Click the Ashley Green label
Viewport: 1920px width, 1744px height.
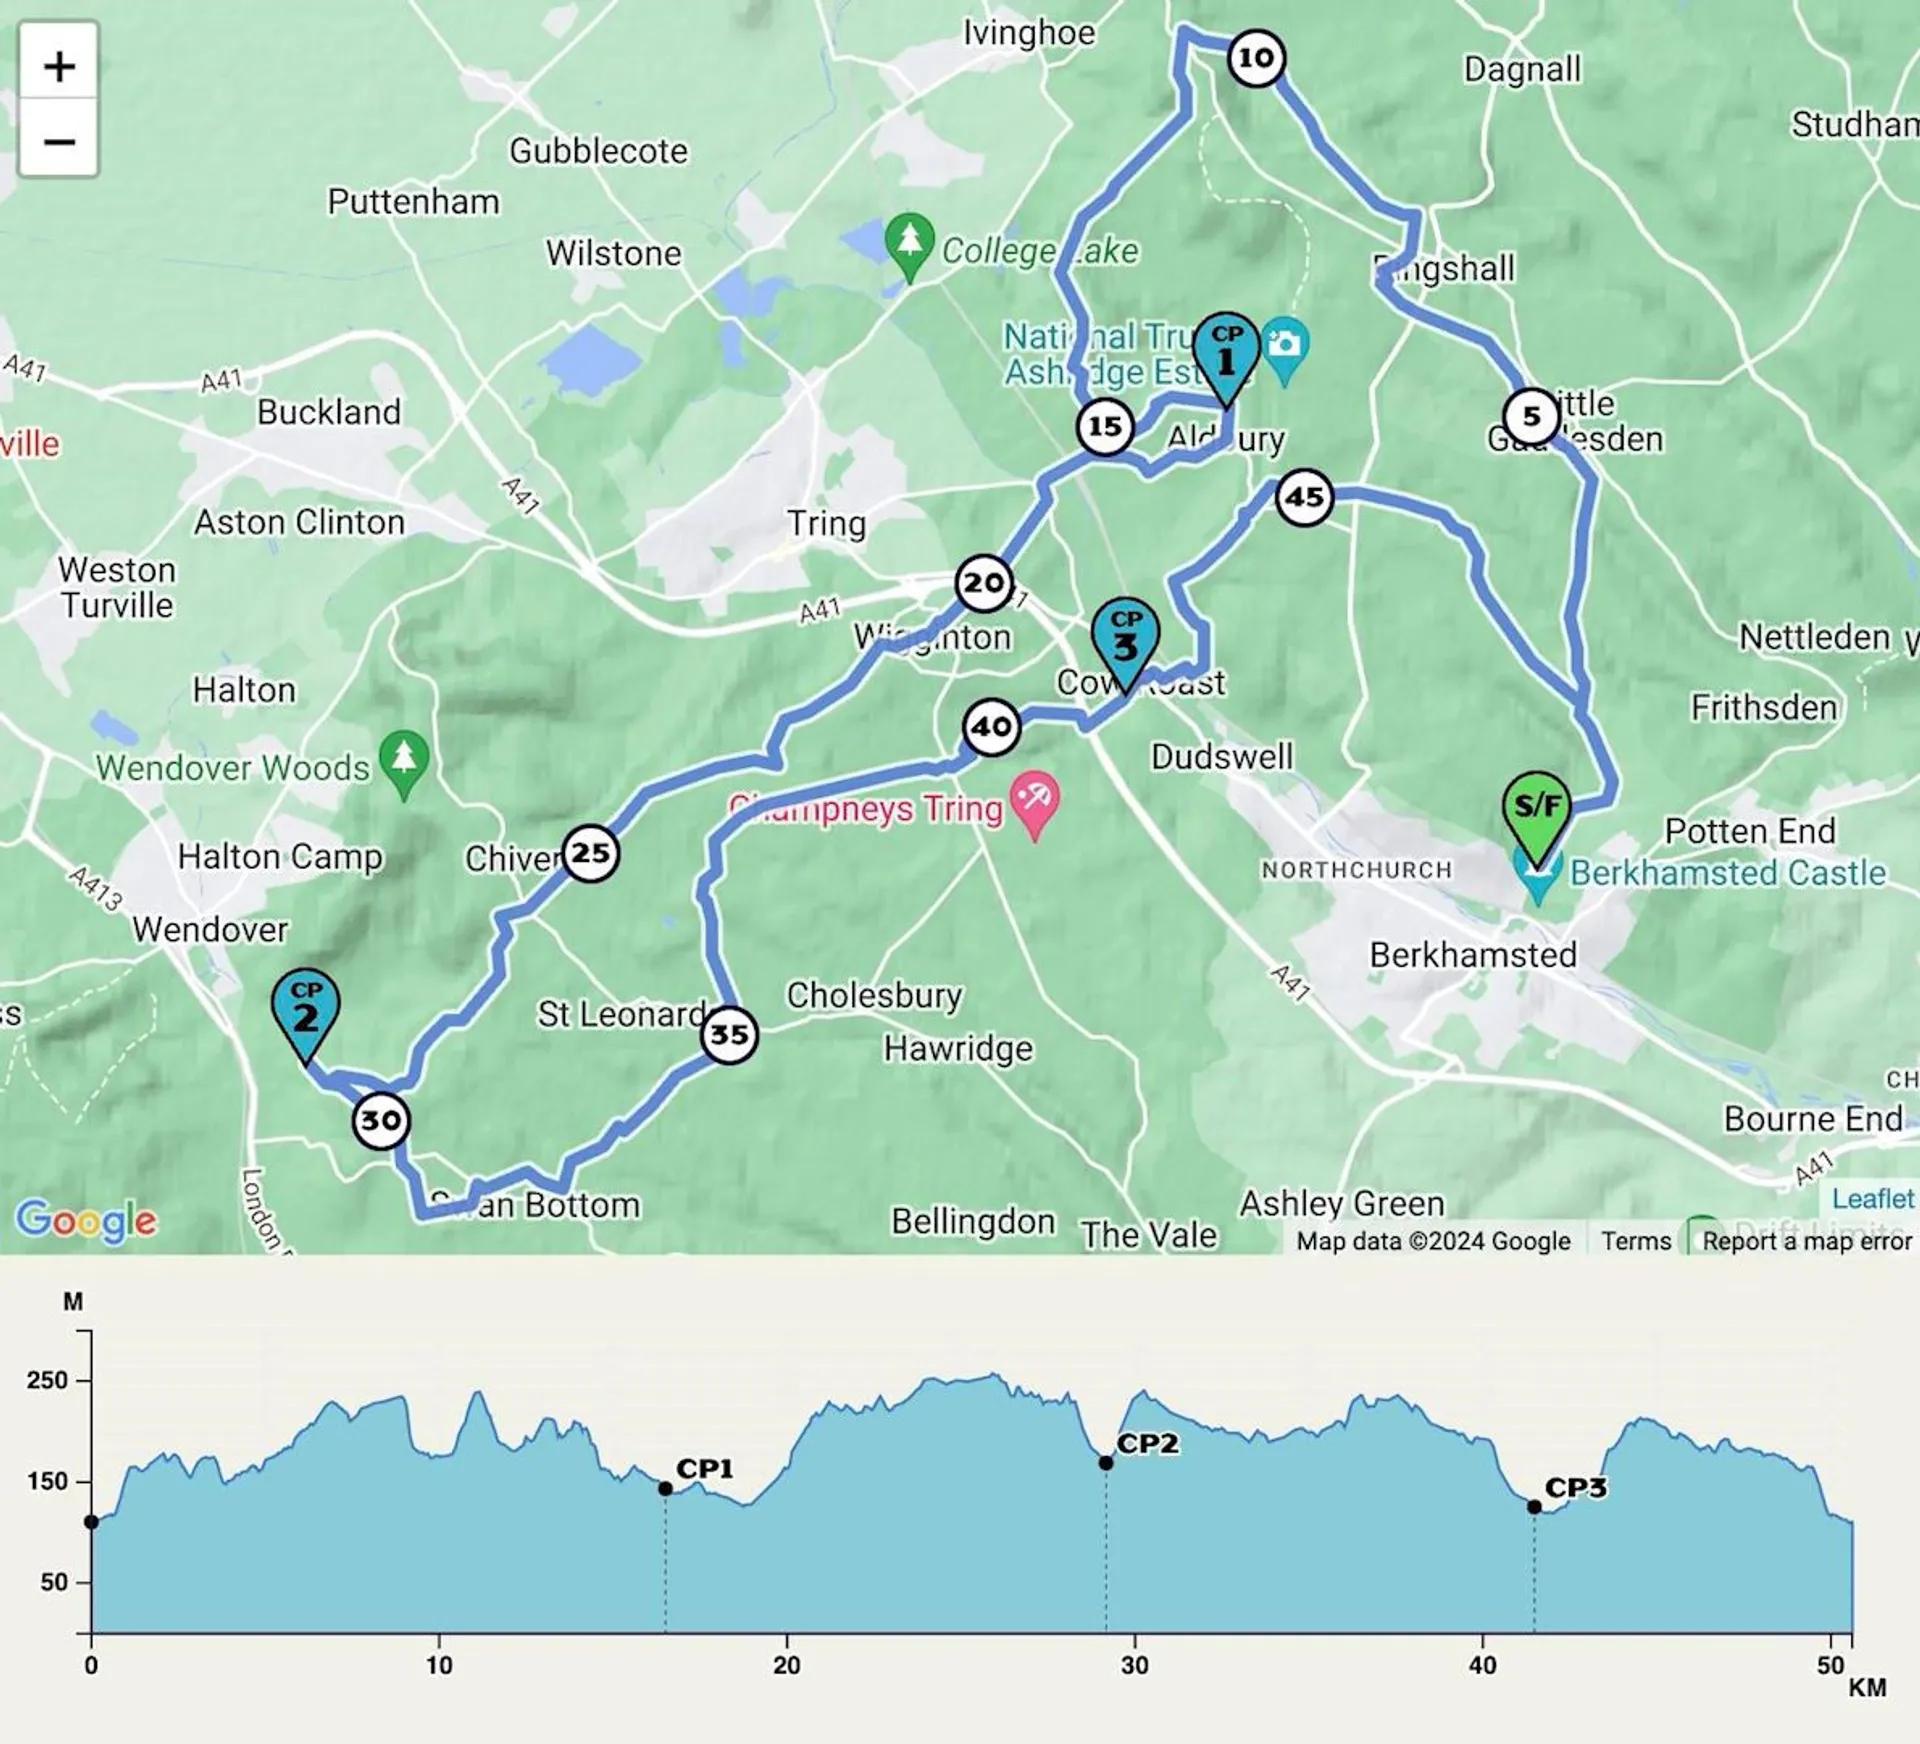[1342, 1204]
